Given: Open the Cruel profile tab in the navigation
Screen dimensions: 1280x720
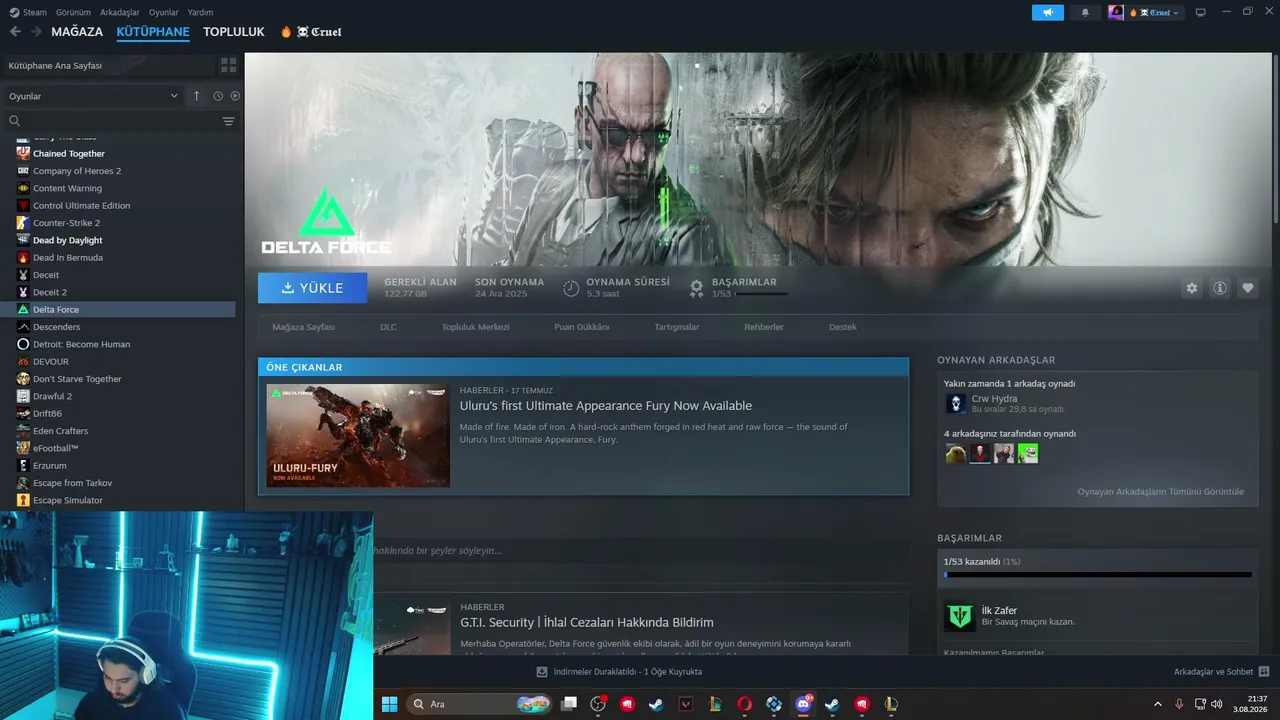Looking at the screenshot, I should (x=312, y=32).
